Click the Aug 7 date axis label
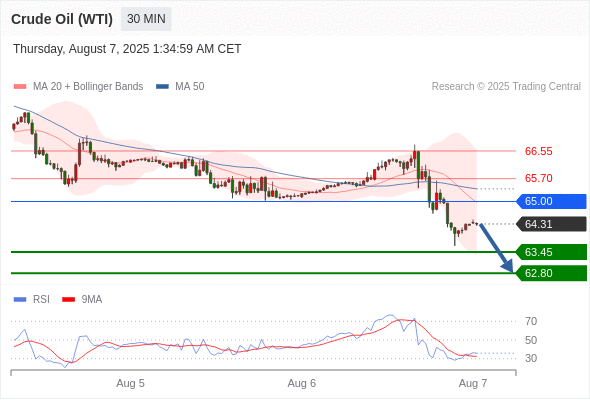The height and width of the screenshot is (400, 590). 473,383
